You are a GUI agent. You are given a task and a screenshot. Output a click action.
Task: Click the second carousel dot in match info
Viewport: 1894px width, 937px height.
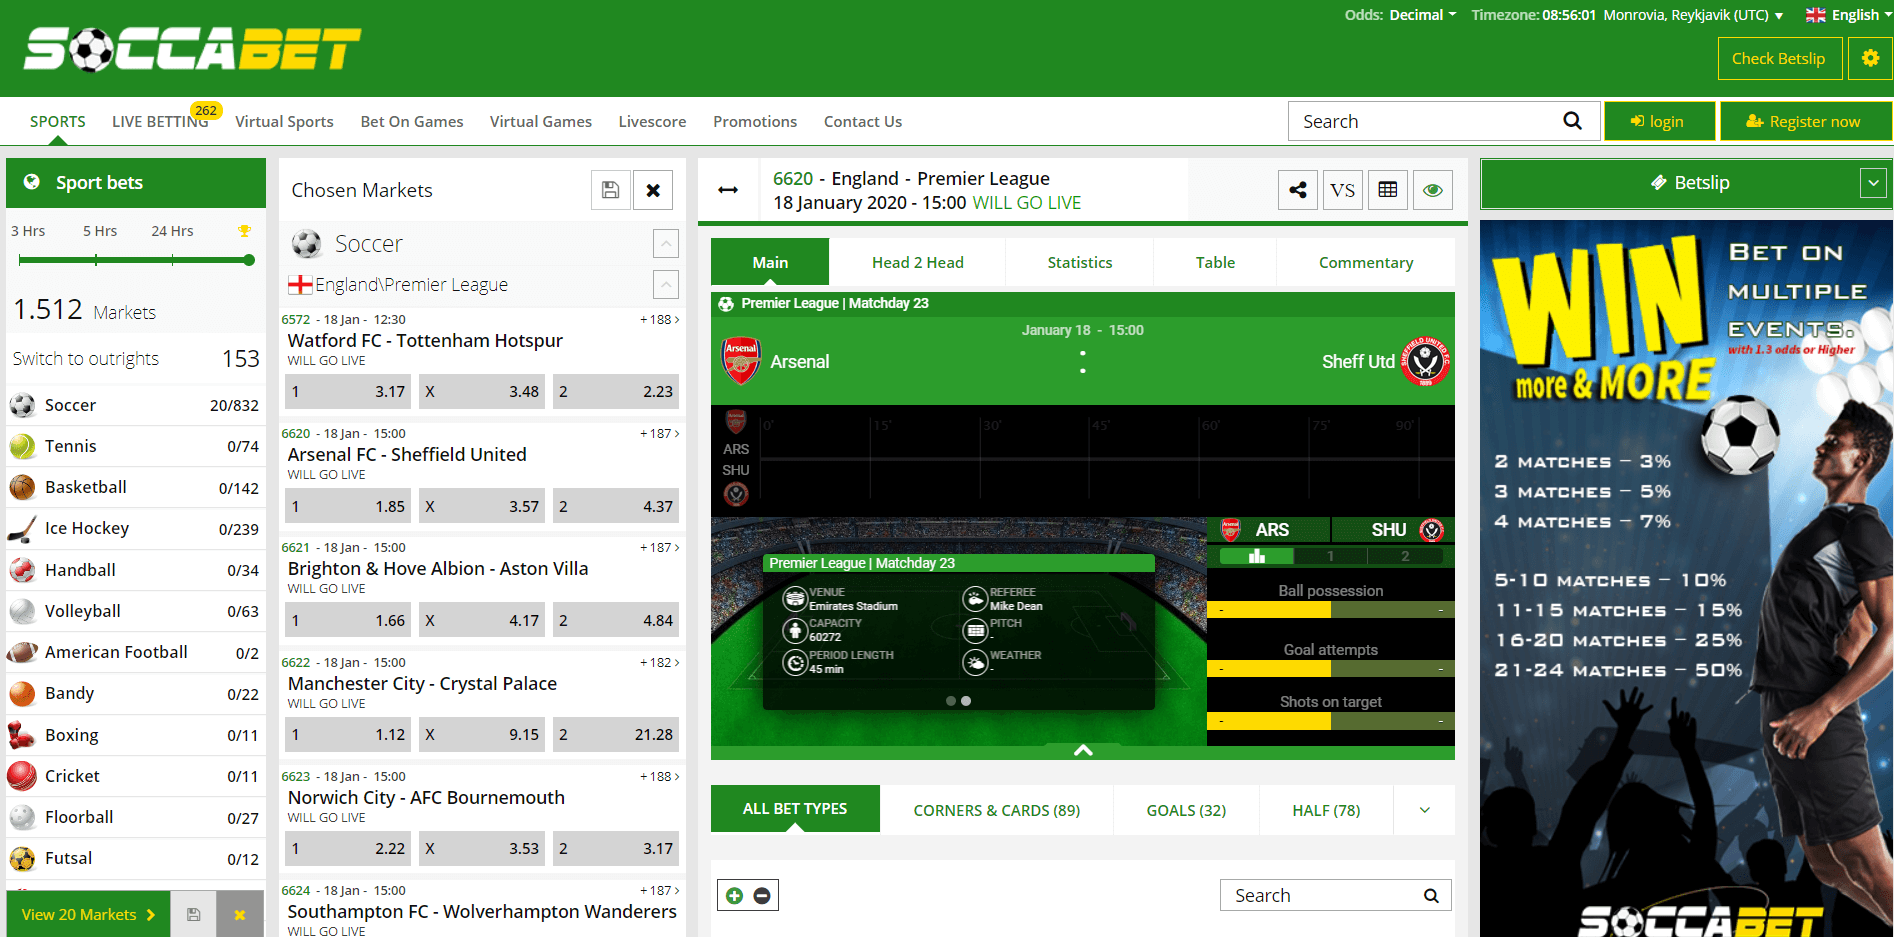[x=966, y=701]
